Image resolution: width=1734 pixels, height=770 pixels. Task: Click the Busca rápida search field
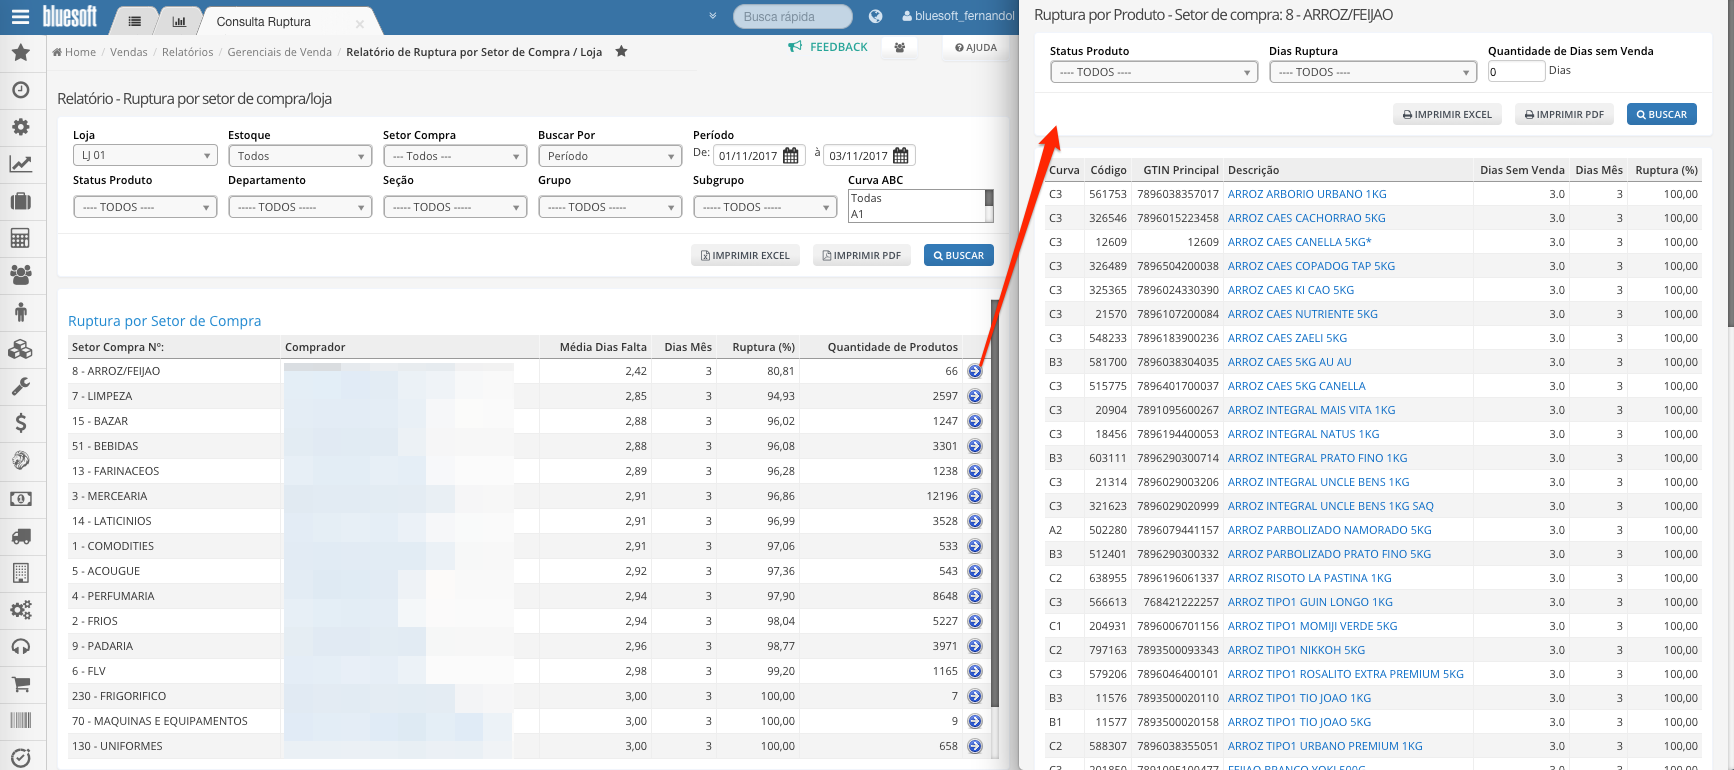pos(792,17)
